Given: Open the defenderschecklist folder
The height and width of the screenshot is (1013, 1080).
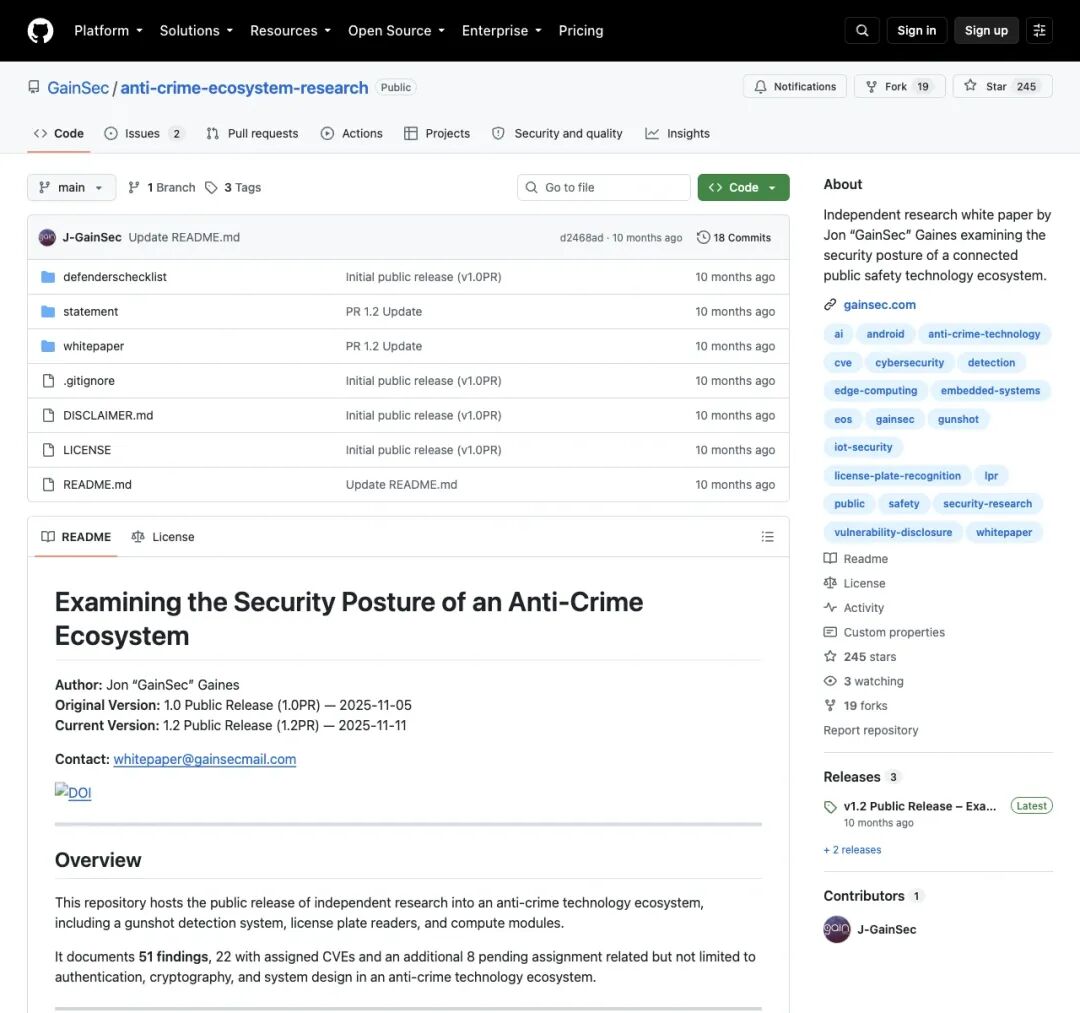Looking at the screenshot, I should coord(115,277).
